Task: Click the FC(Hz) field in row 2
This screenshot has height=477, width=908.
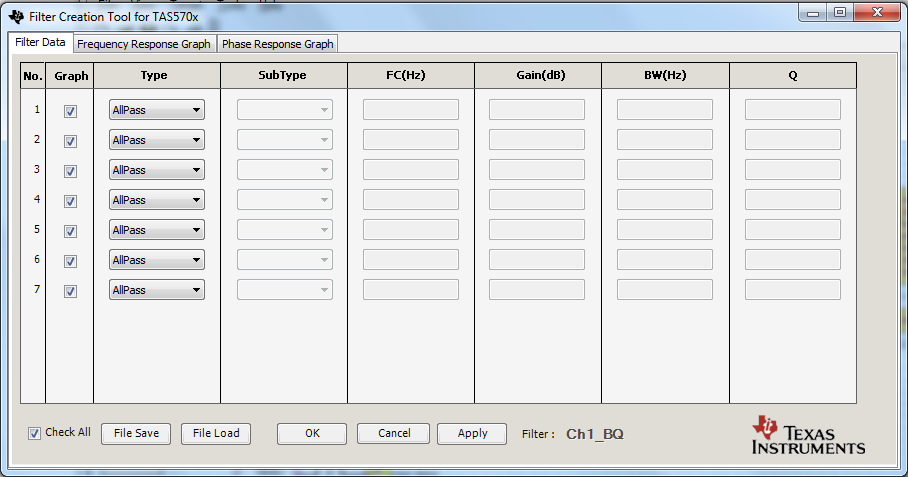Action: [411, 140]
